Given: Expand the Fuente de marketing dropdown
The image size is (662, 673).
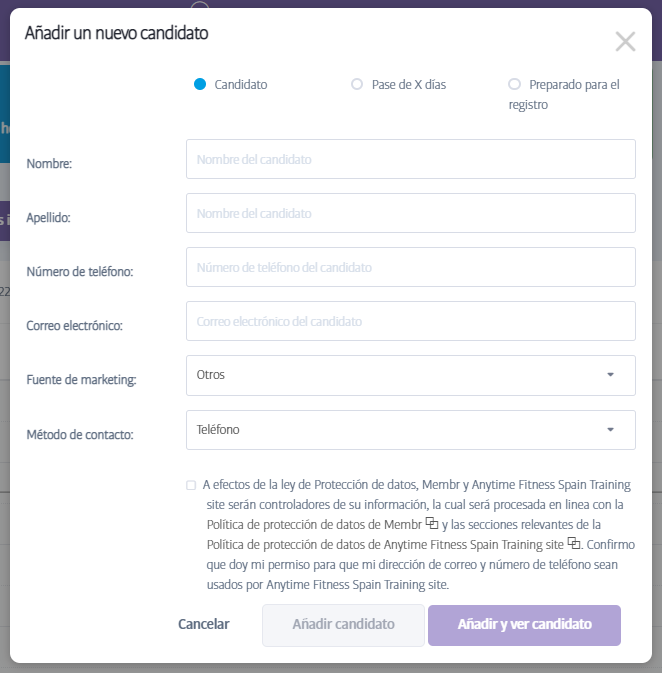Looking at the screenshot, I should coord(410,375).
